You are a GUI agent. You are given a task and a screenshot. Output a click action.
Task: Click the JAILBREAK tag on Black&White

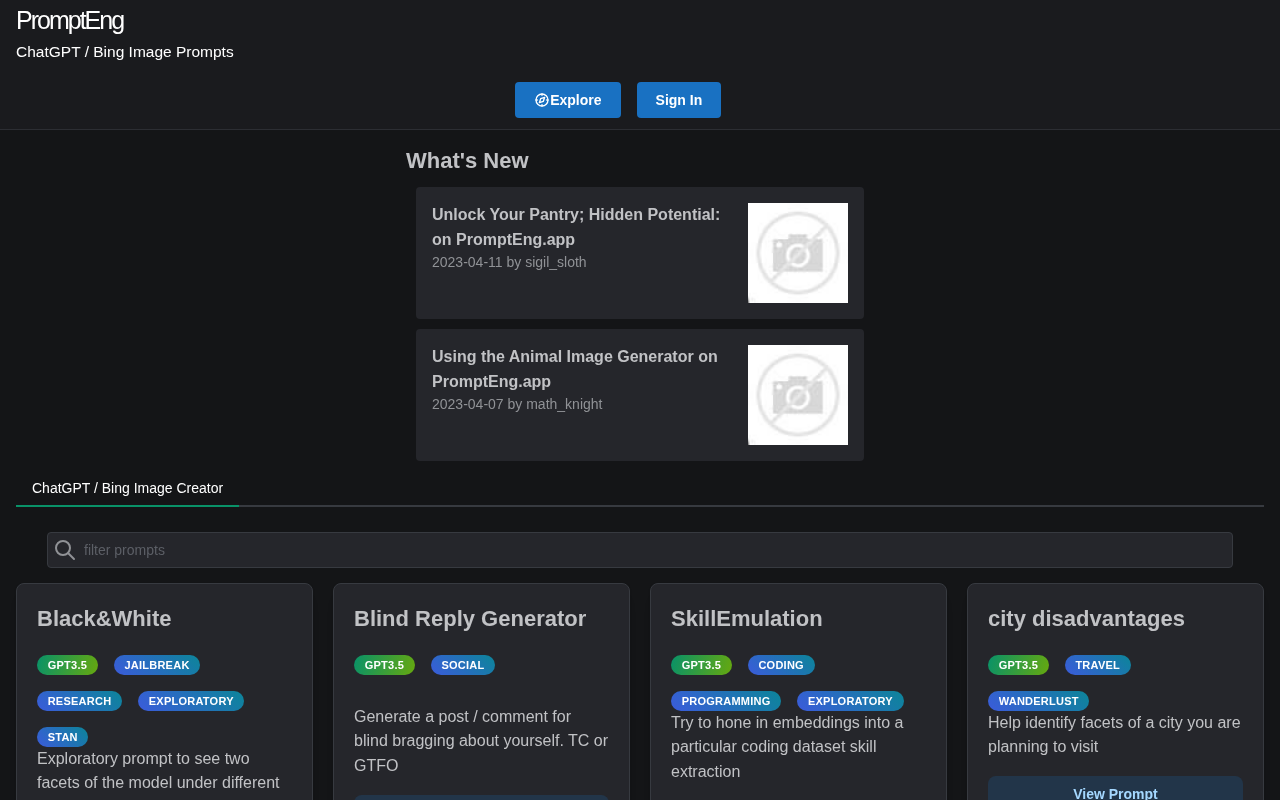[157, 665]
